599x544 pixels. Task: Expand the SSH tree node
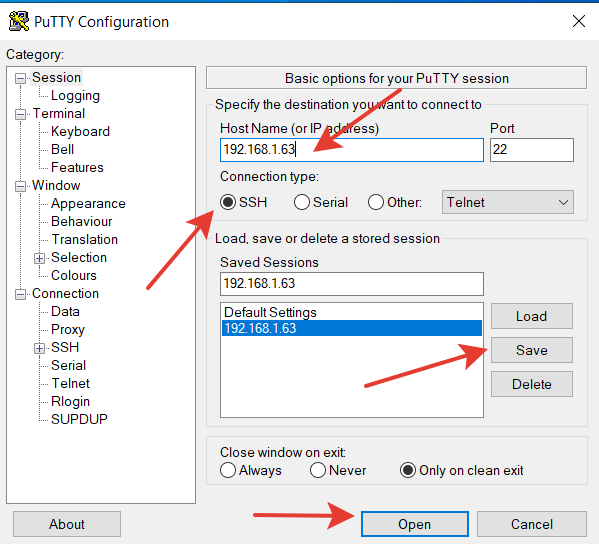(x=39, y=348)
